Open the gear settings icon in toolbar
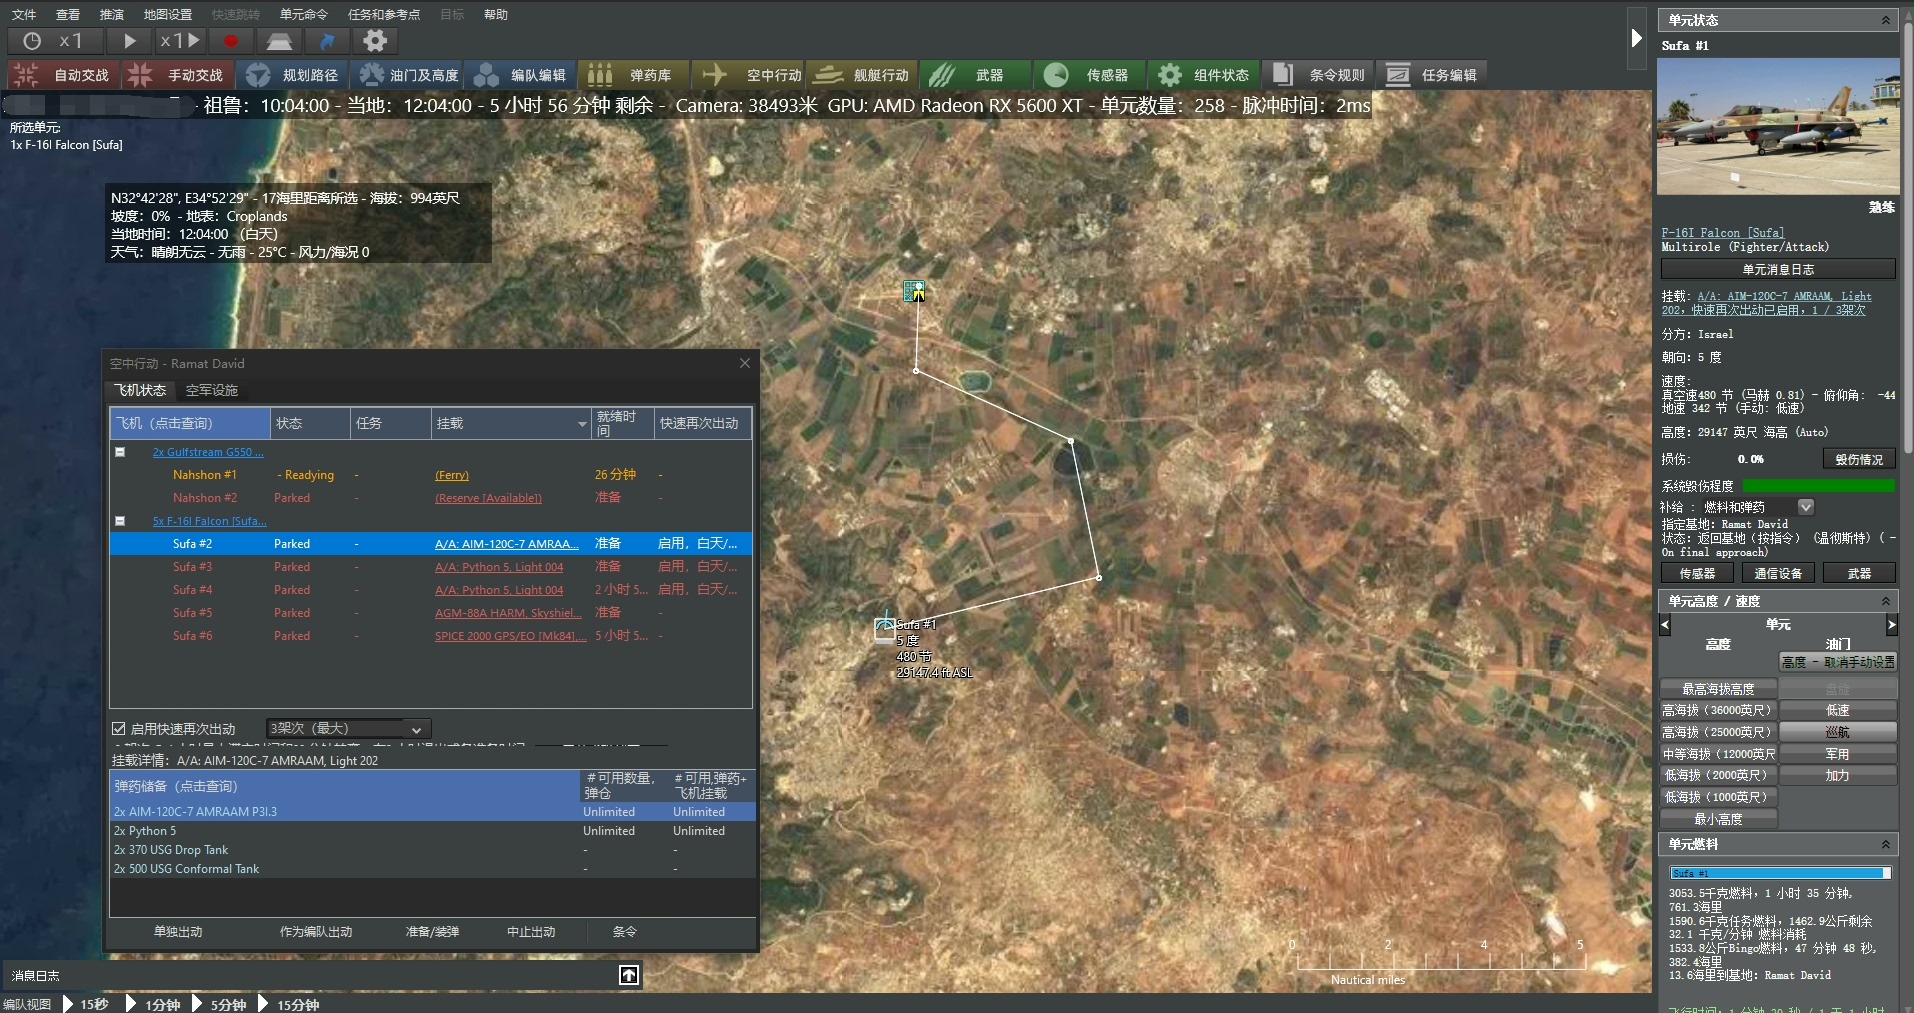The height and width of the screenshot is (1013, 1914). tap(375, 41)
